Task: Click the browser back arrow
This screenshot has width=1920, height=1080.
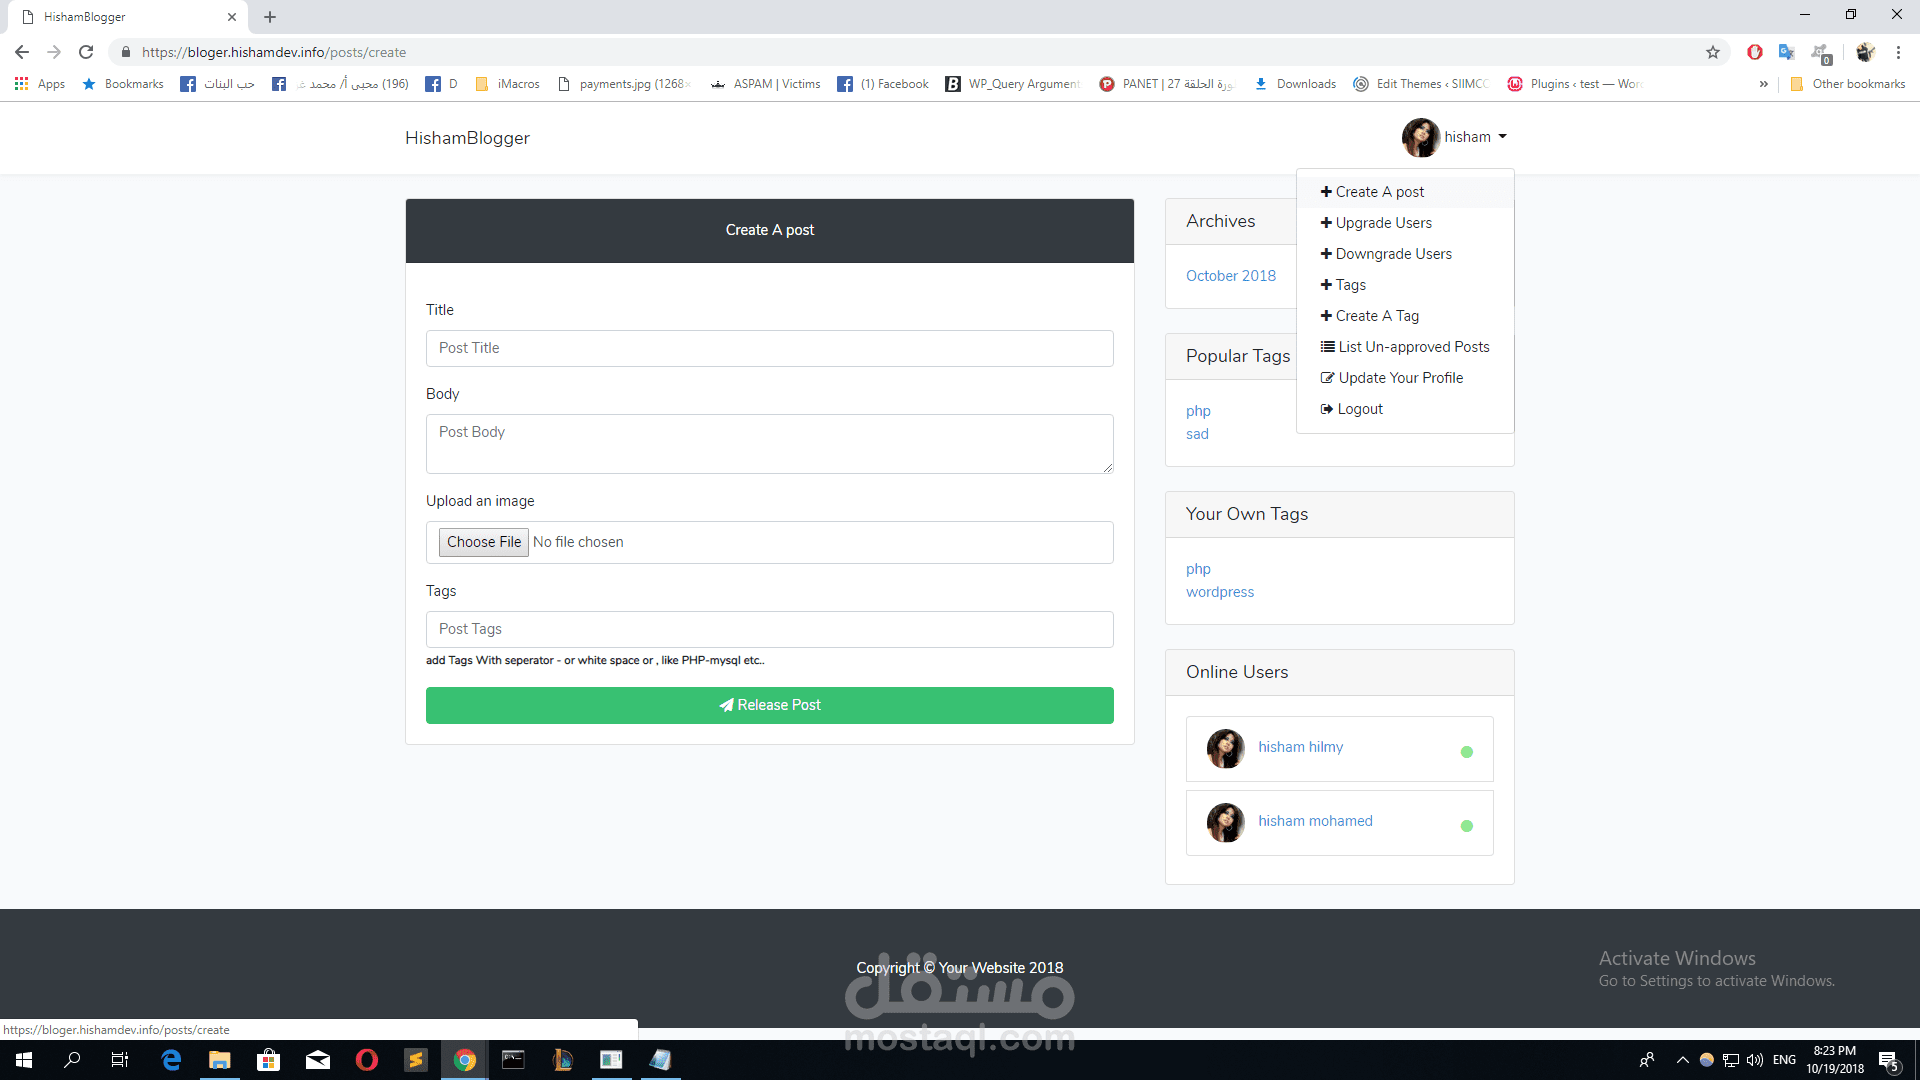Action: point(22,52)
